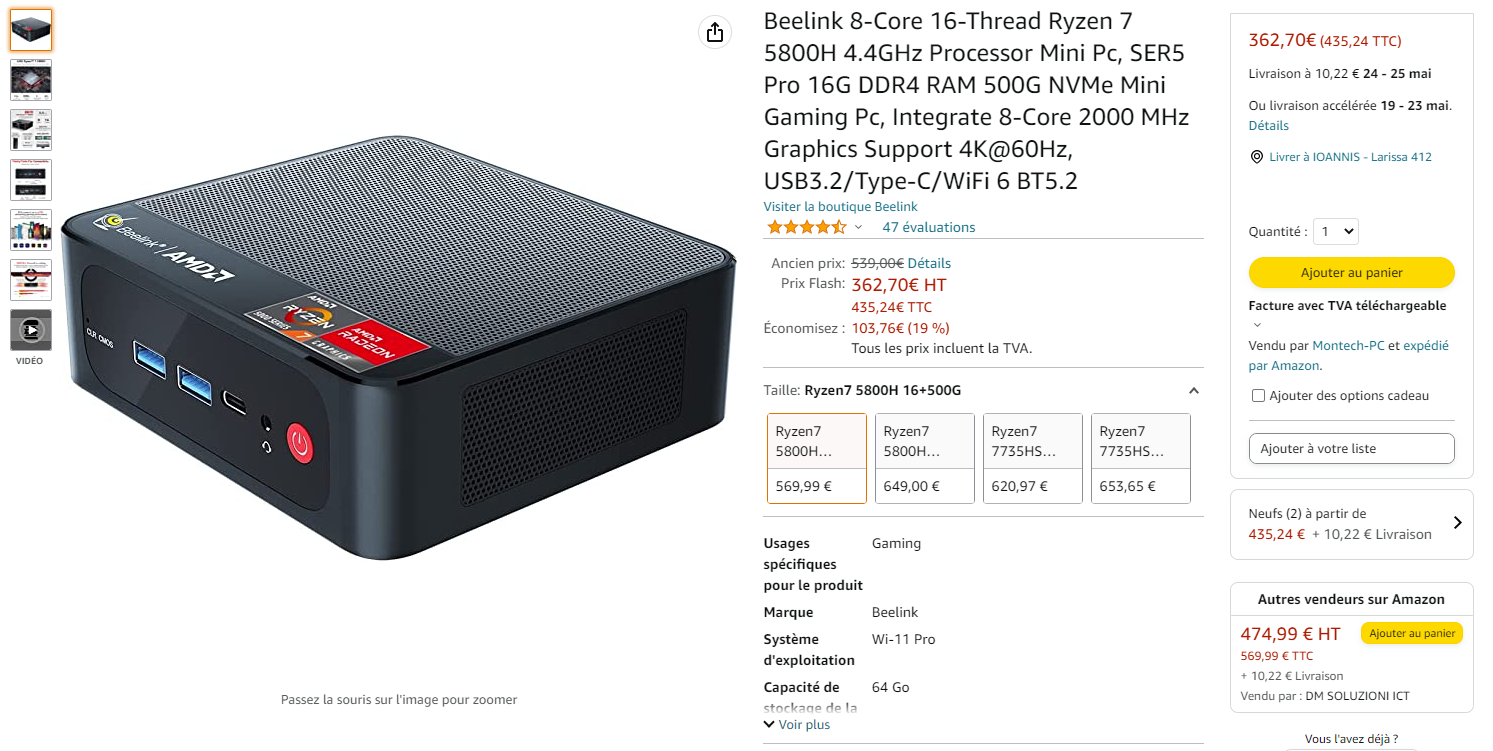Screen dimensions: 1493x751
Task: Select the first product thumbnail image
Action: coord(31,30)
